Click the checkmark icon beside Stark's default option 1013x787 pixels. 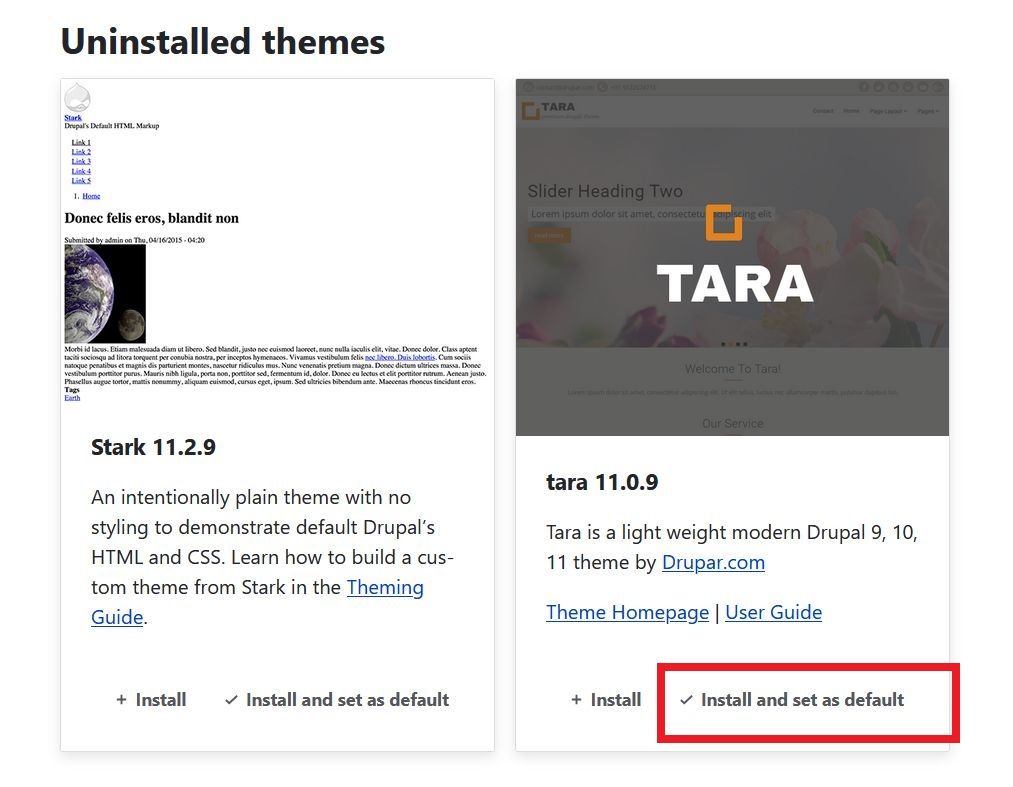(x=232, y=700)
